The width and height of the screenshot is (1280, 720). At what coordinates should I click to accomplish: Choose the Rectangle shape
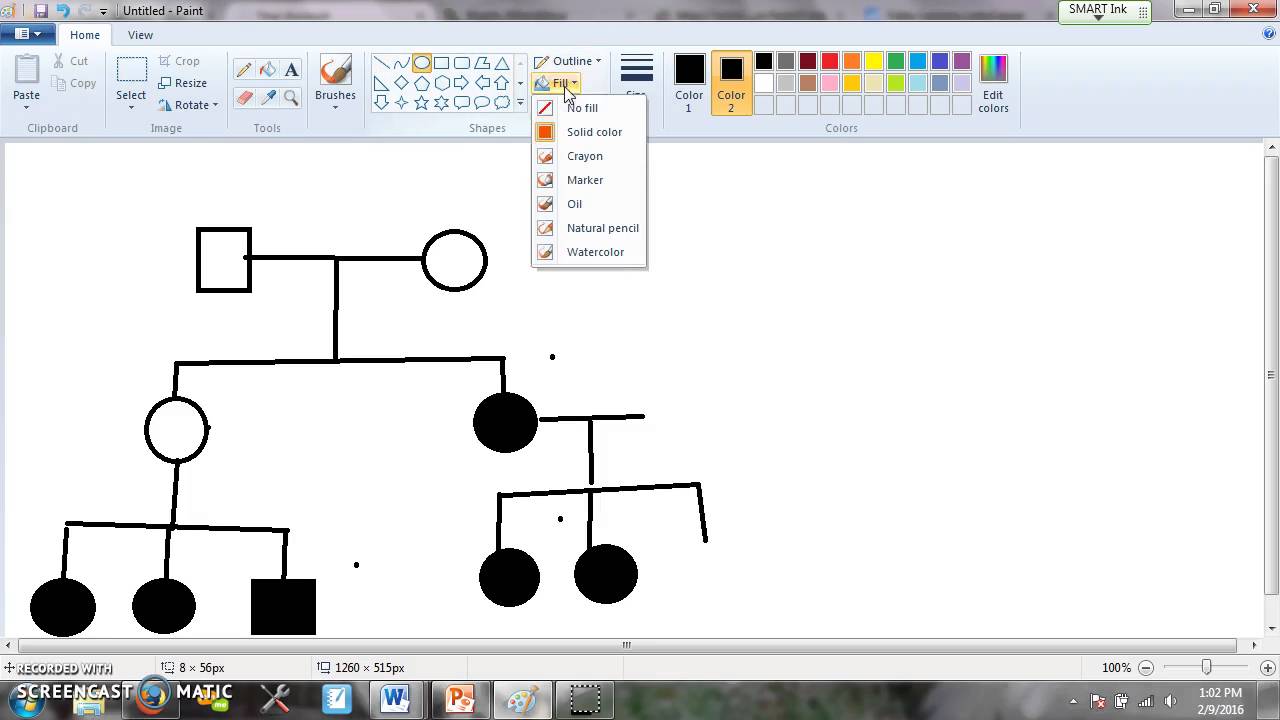[x=441, y=63]
